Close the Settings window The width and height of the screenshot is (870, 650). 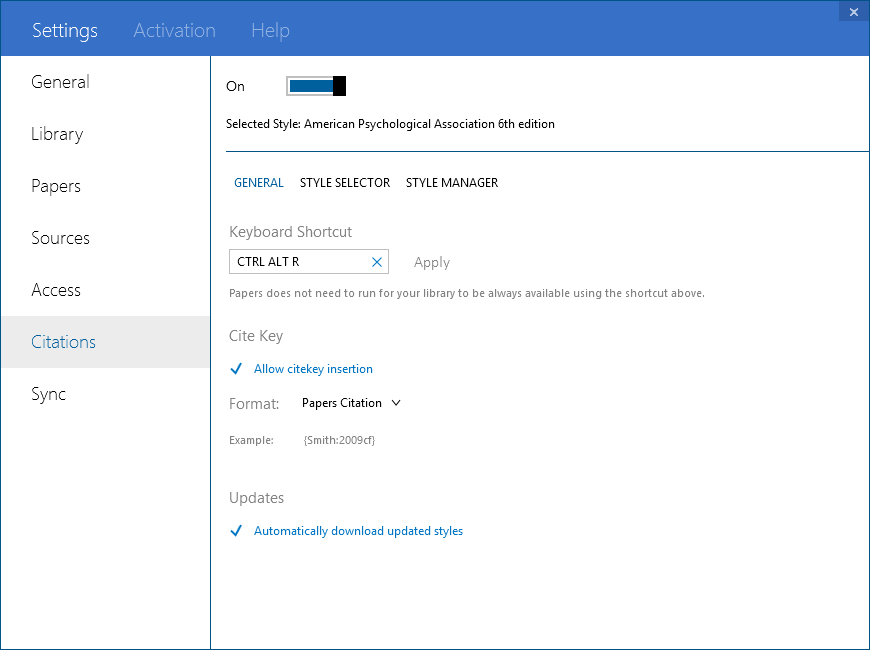point(853,12)
